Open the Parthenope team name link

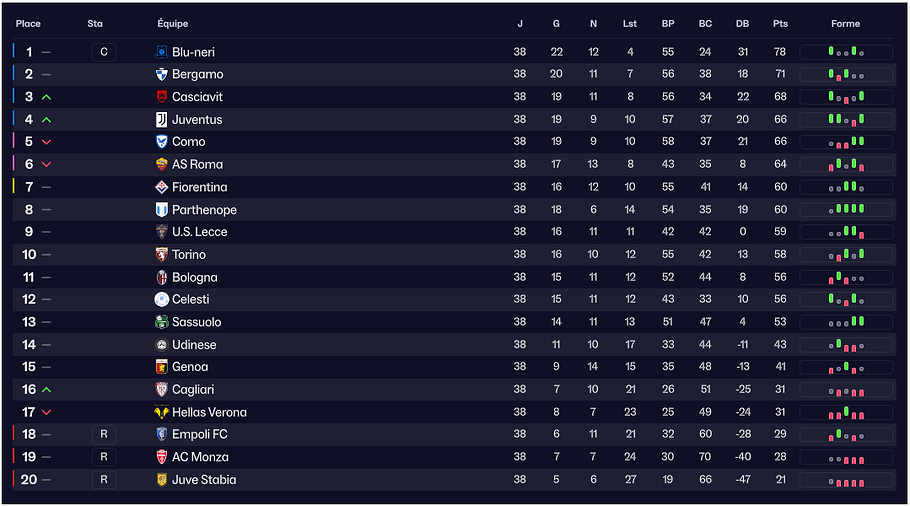click(x=204, y=210)
